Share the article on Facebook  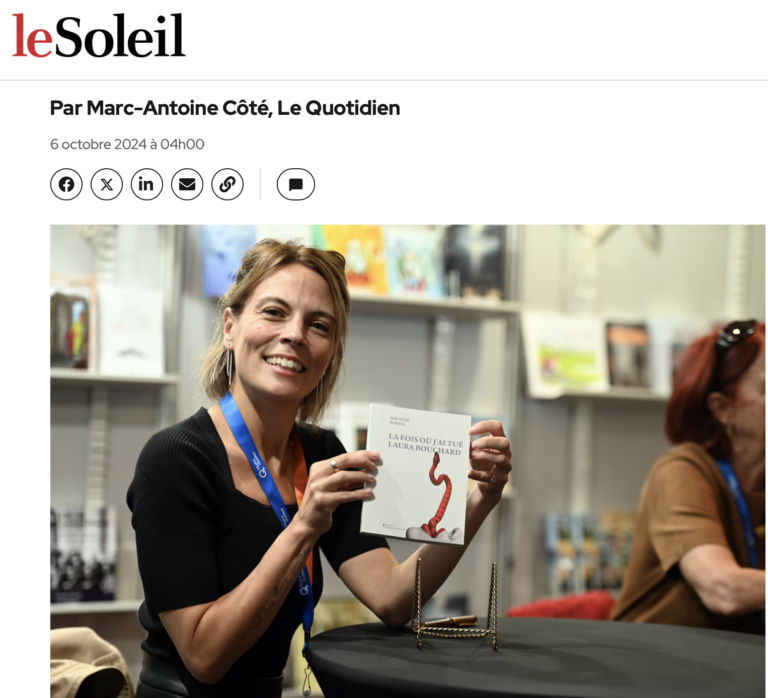pyautogui.click(x=66, y=185)
